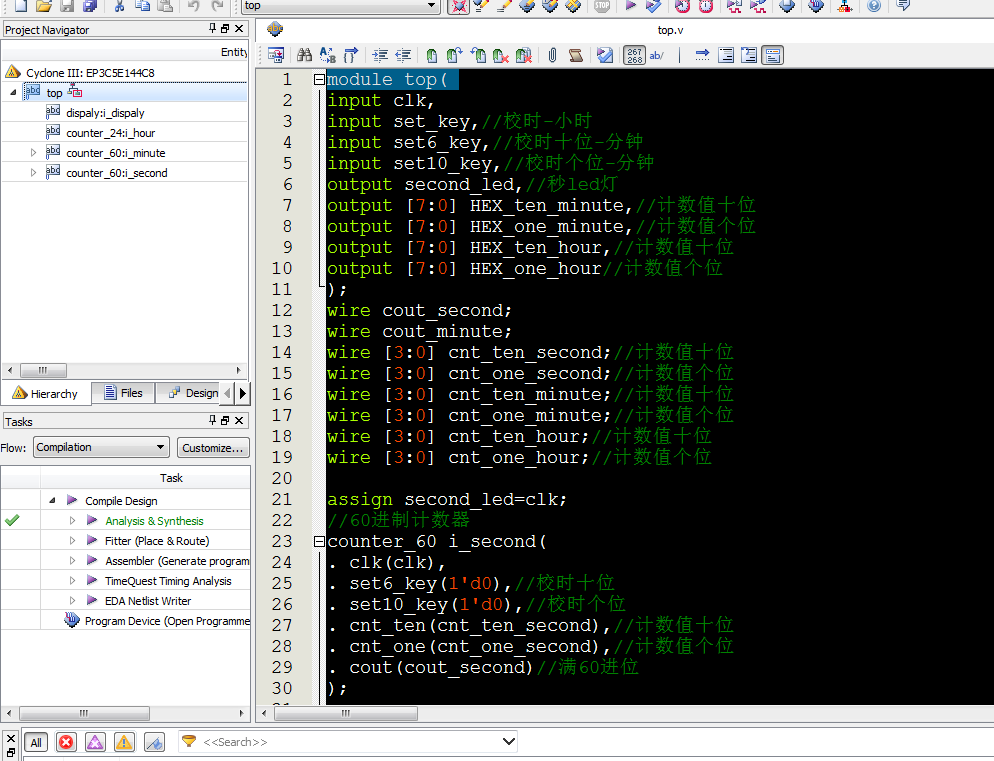This screenshot has height=761, width=994.
Task: Select Program Device task
Action: pos(167,621)
